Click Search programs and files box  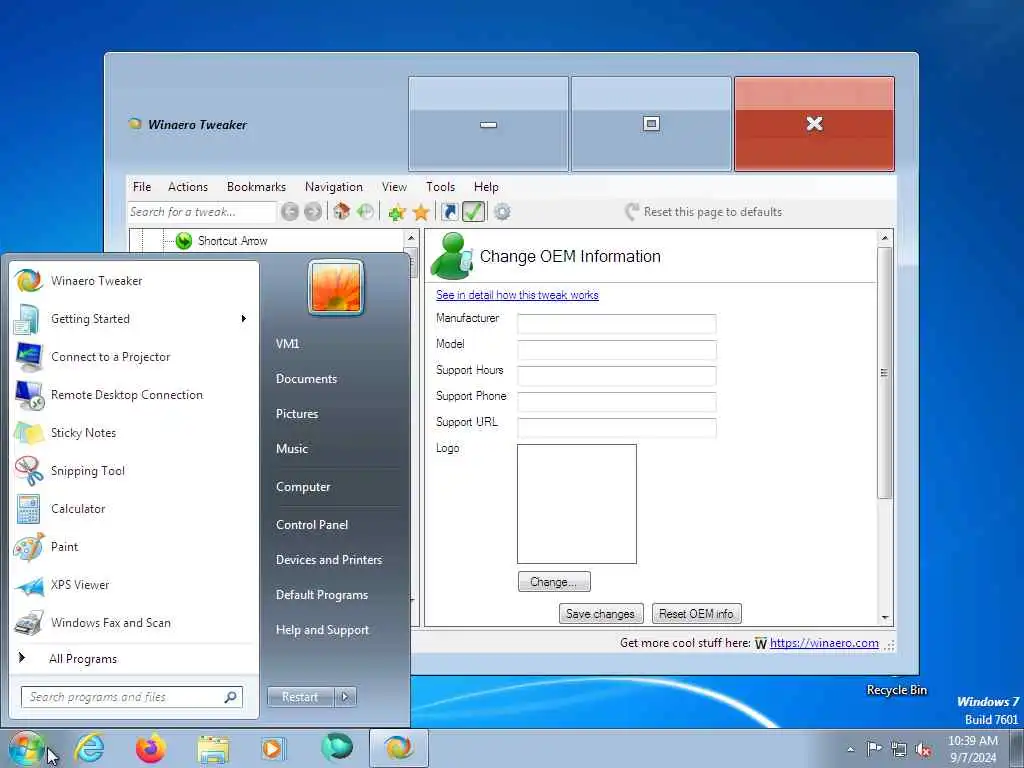tap(132, 697)
